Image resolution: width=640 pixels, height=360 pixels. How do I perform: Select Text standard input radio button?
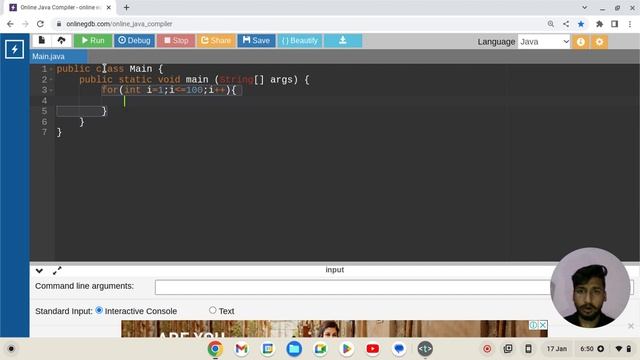[213, 310]
